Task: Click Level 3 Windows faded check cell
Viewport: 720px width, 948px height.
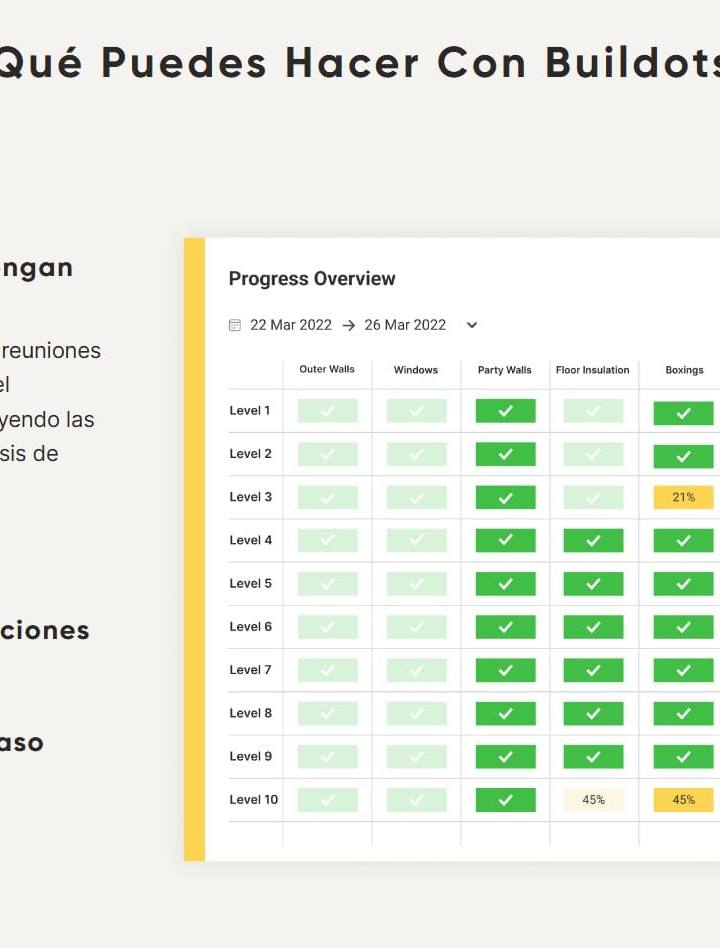Action: click(x=417, y=498)
